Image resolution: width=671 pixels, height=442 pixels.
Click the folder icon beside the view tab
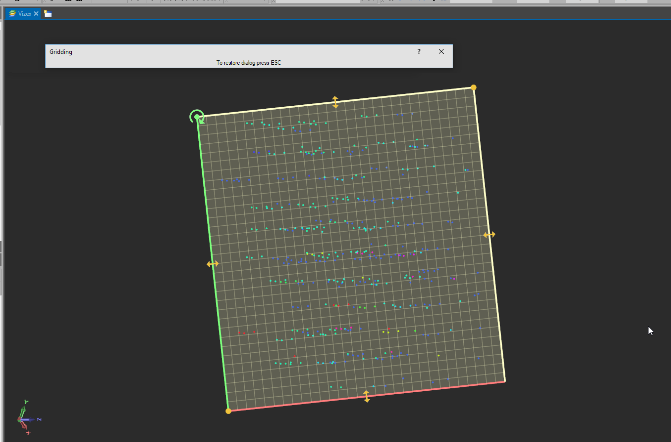(x=47, y=14)
